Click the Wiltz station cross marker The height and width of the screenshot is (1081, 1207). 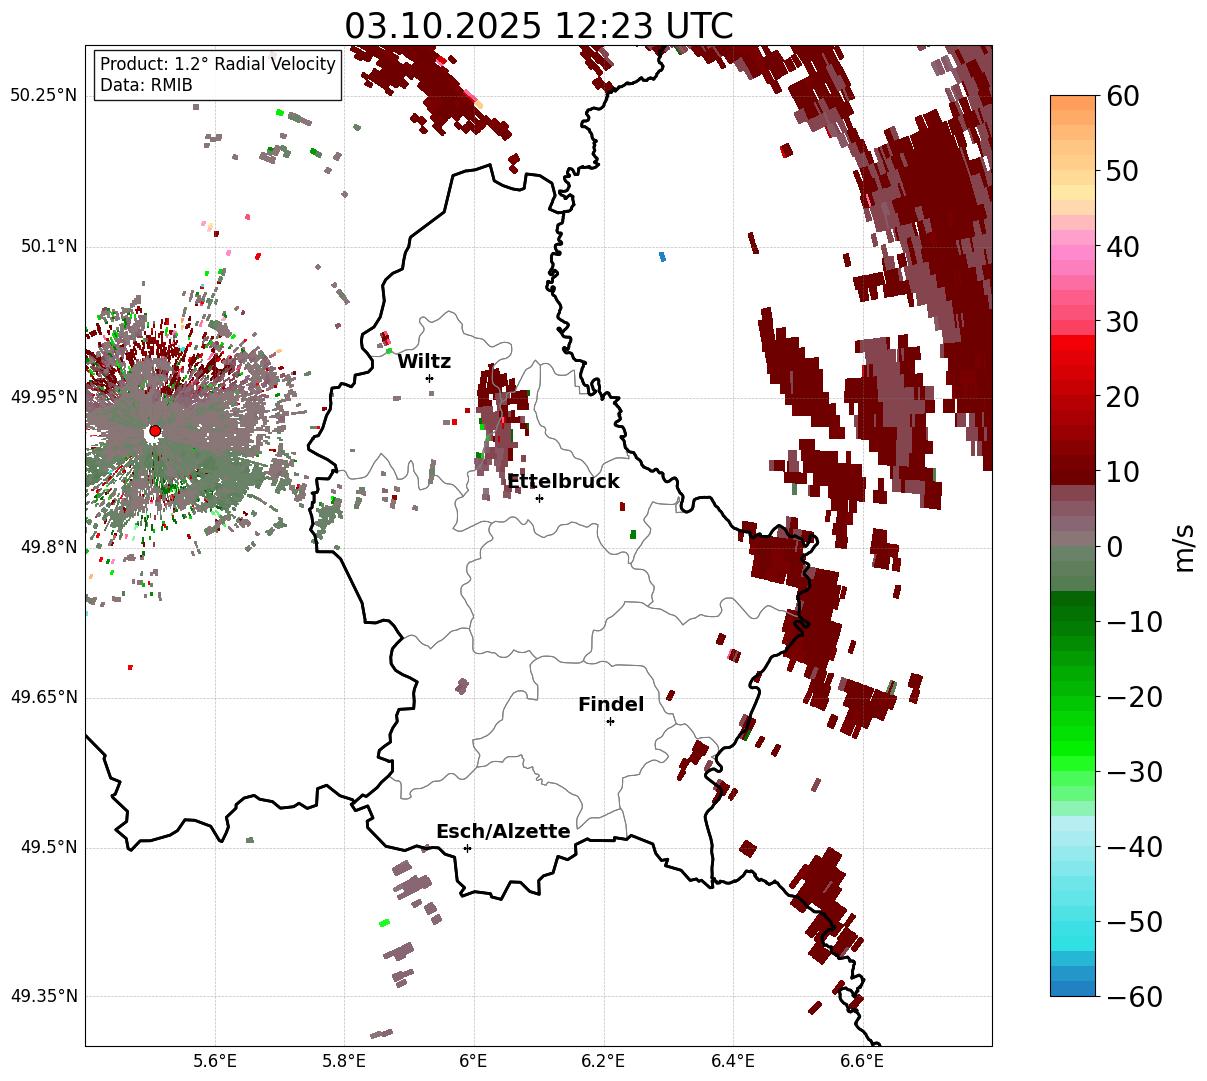coord(429,378)
